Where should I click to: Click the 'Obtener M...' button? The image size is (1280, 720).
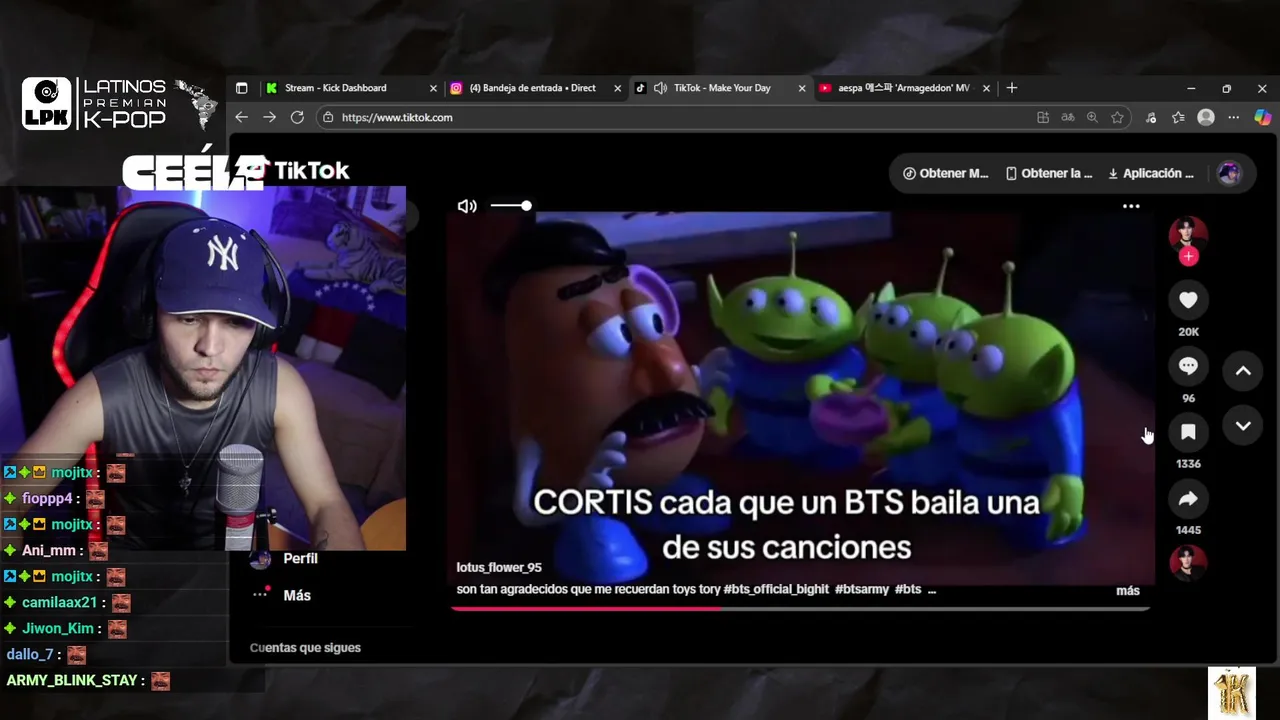pos(945,173)
